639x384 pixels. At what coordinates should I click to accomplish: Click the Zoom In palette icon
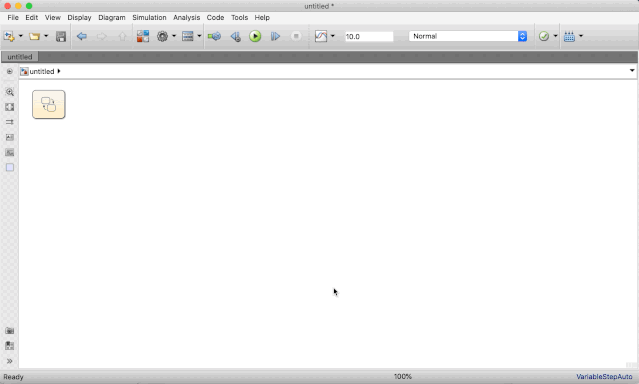coord(10,92)
